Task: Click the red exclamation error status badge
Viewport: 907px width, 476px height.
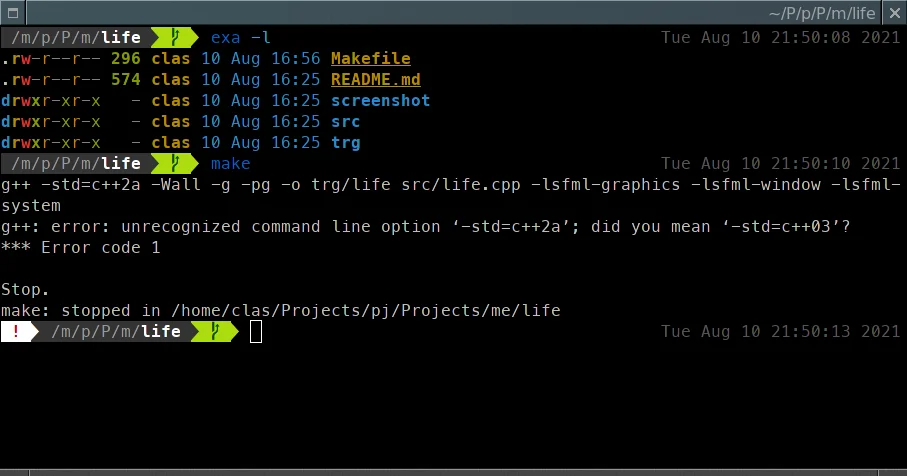Action: [x=17, y=331]
